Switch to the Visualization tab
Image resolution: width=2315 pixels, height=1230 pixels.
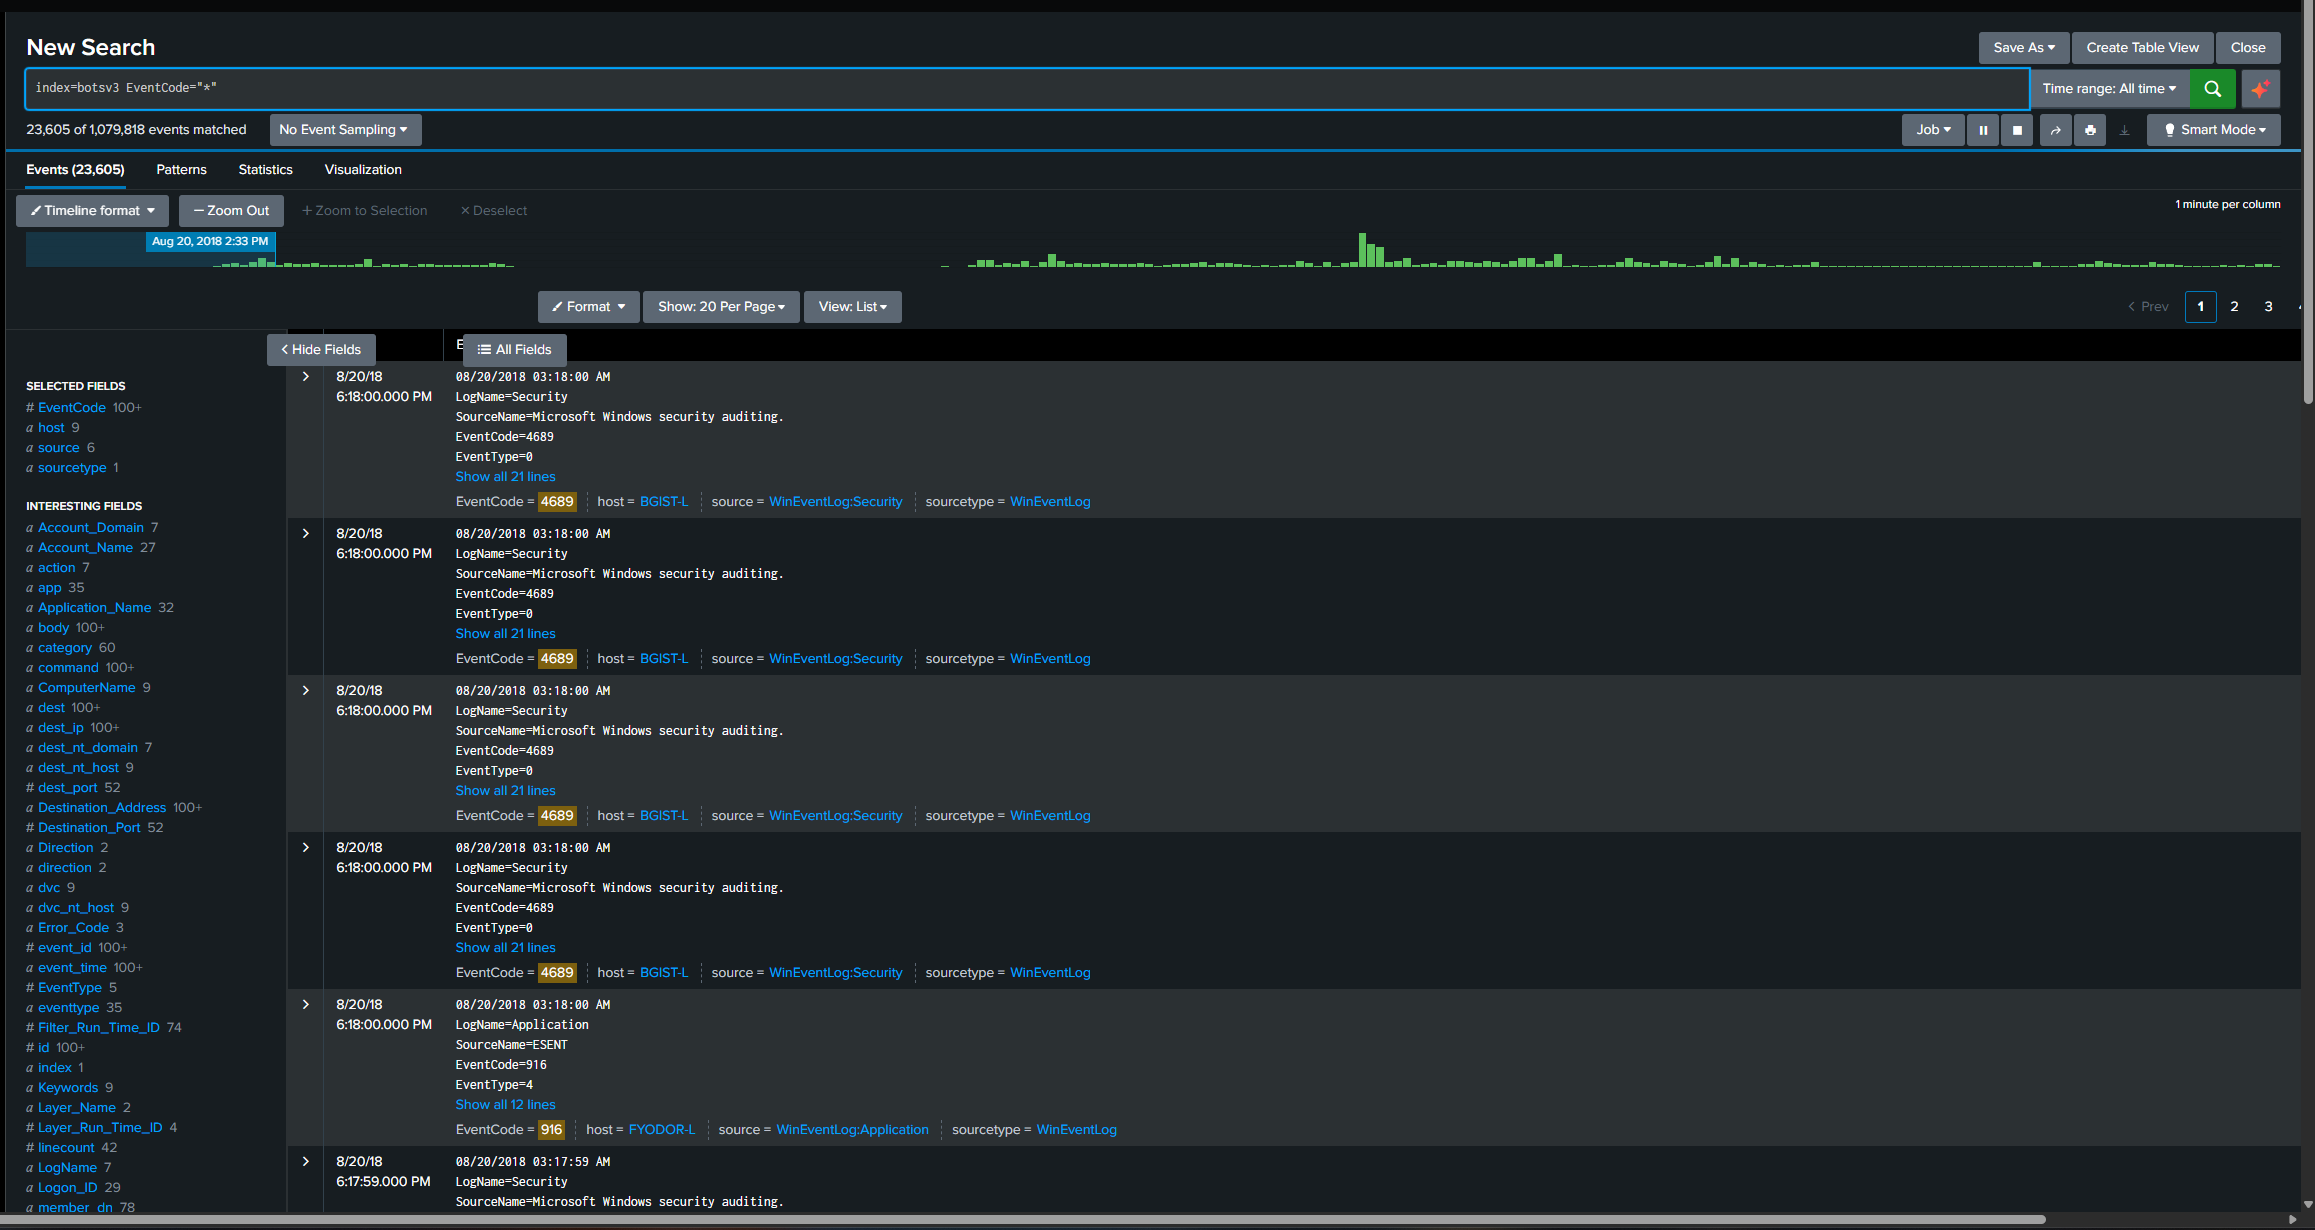363,170
